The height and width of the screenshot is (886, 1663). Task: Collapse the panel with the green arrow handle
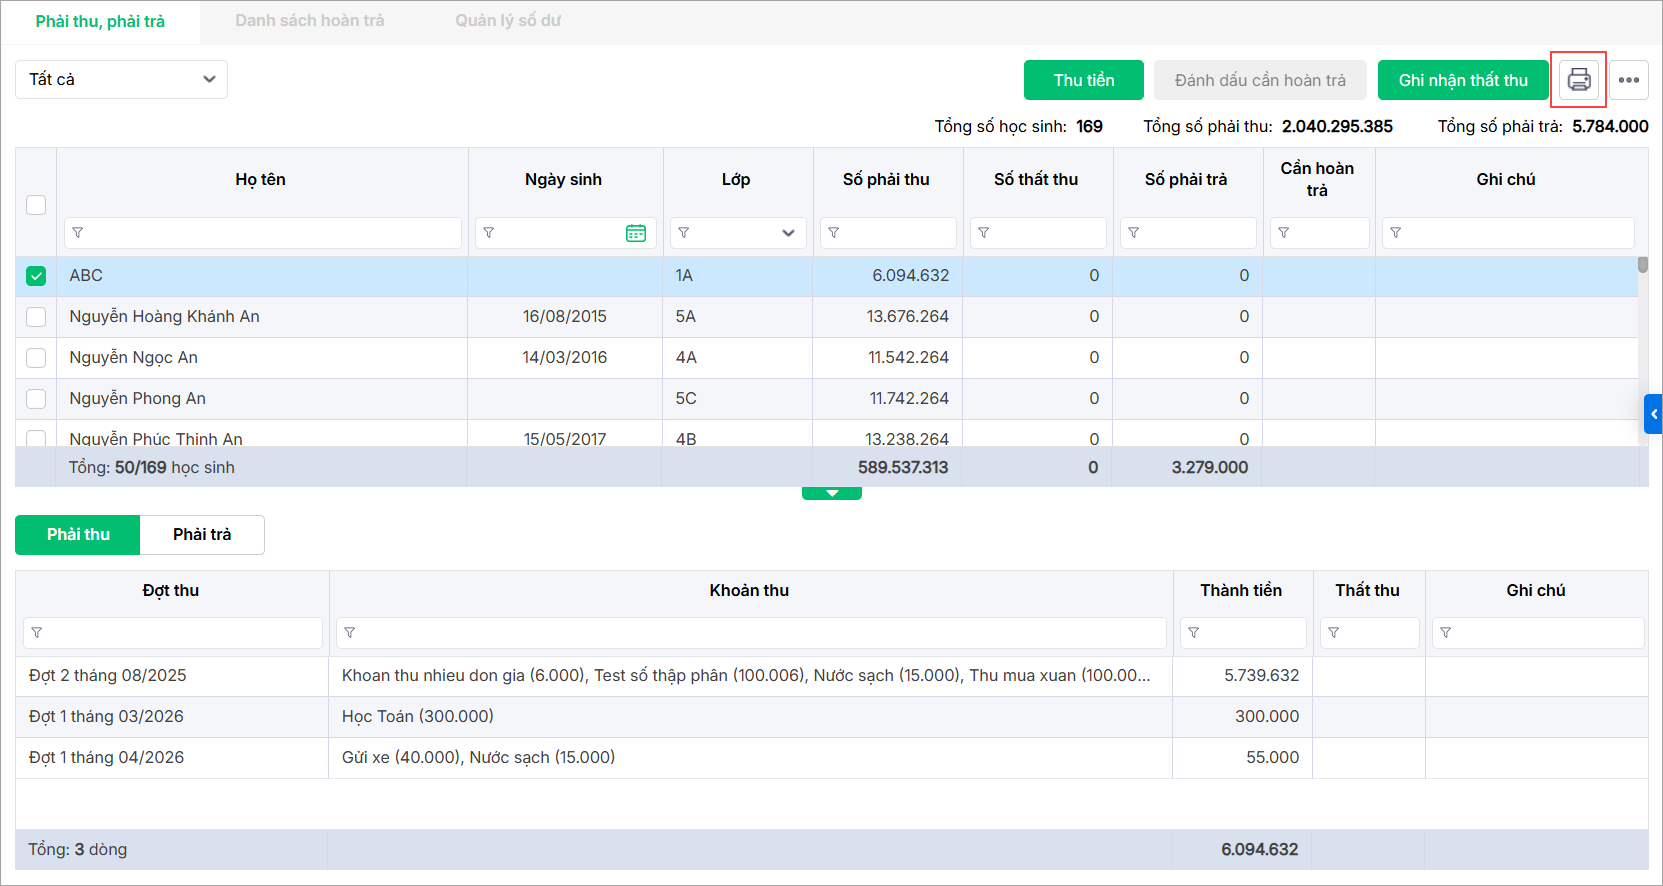pos(831,493)
